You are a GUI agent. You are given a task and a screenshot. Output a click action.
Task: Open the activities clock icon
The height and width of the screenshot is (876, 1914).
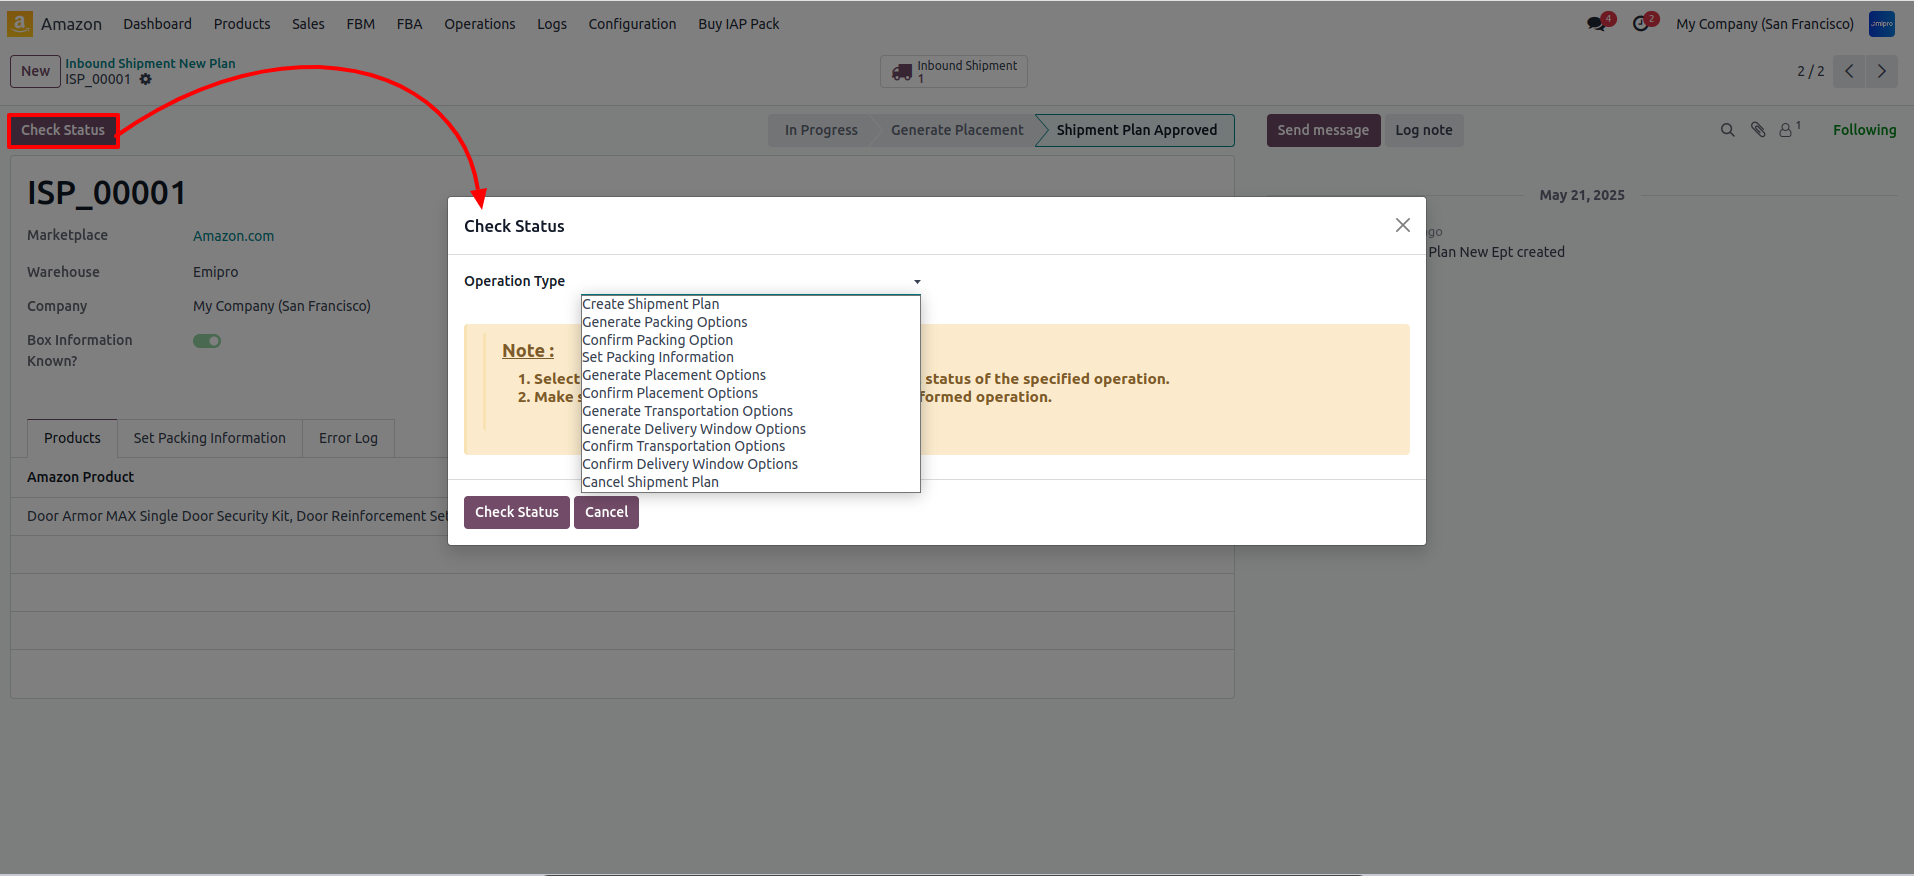(x=1641, y=24)
